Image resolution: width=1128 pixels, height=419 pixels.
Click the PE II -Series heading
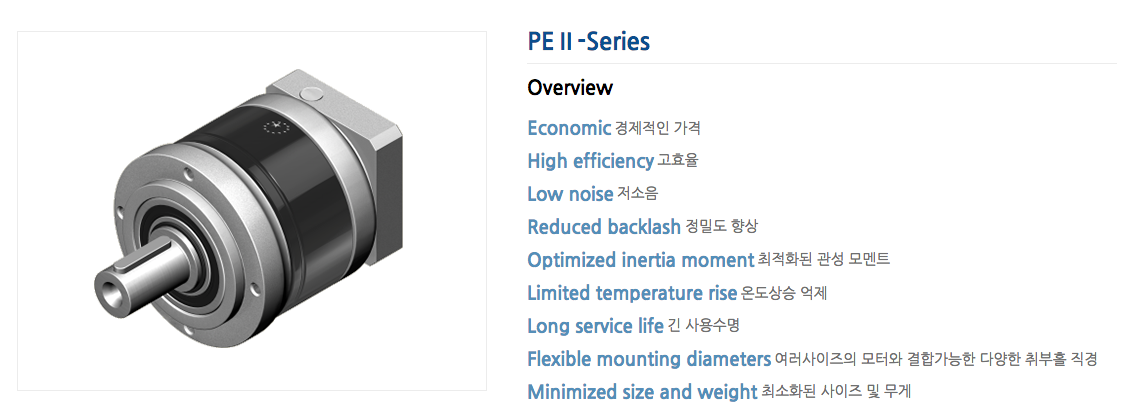click(588, 41)
